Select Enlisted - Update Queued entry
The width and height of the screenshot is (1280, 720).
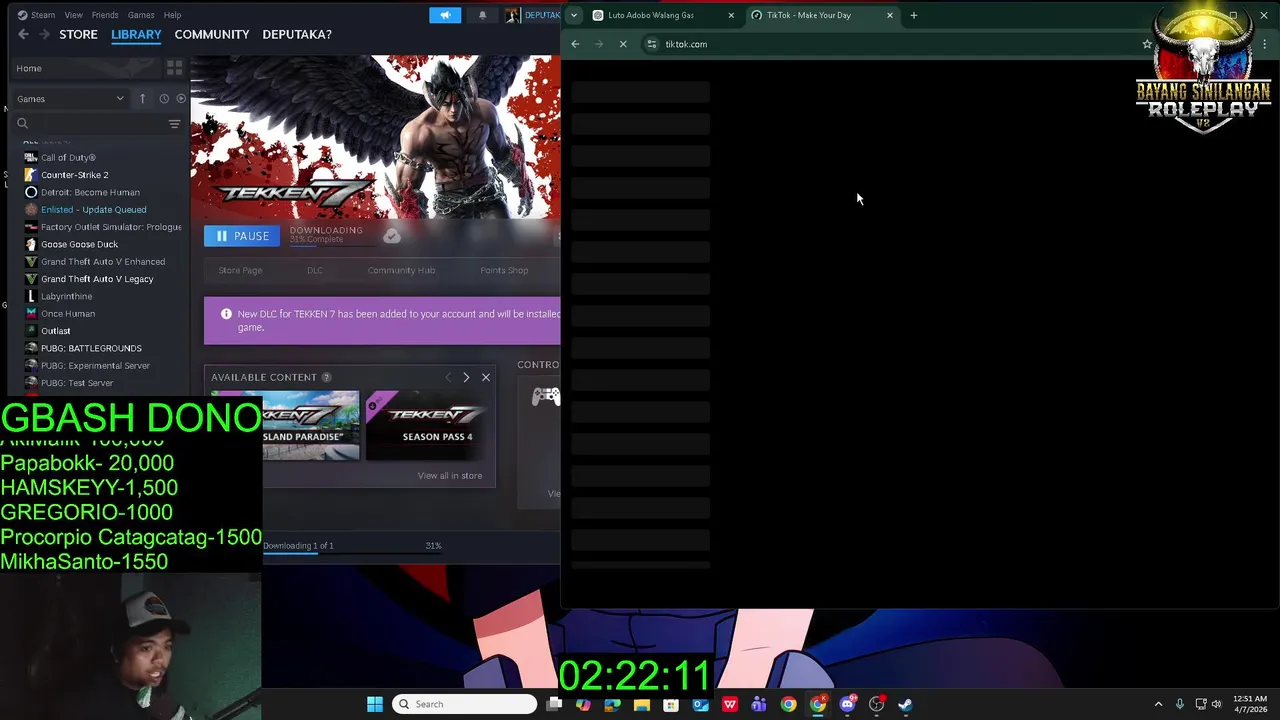(93, 210)
